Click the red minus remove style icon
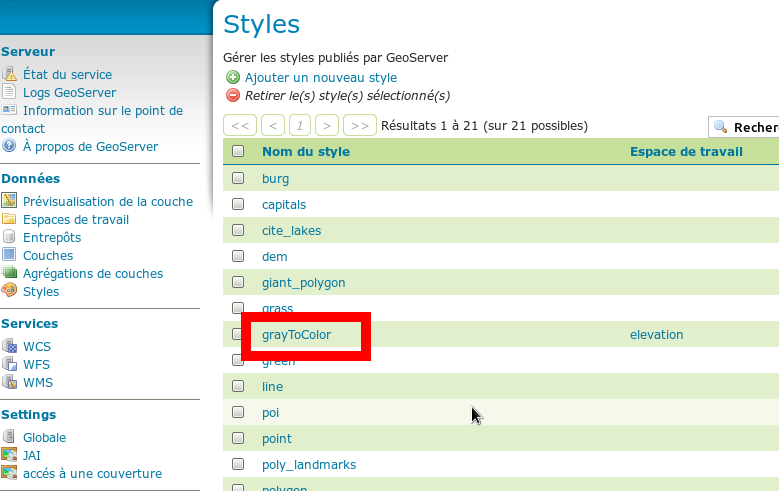Screen dimensions: 779x491 point(233,95)
